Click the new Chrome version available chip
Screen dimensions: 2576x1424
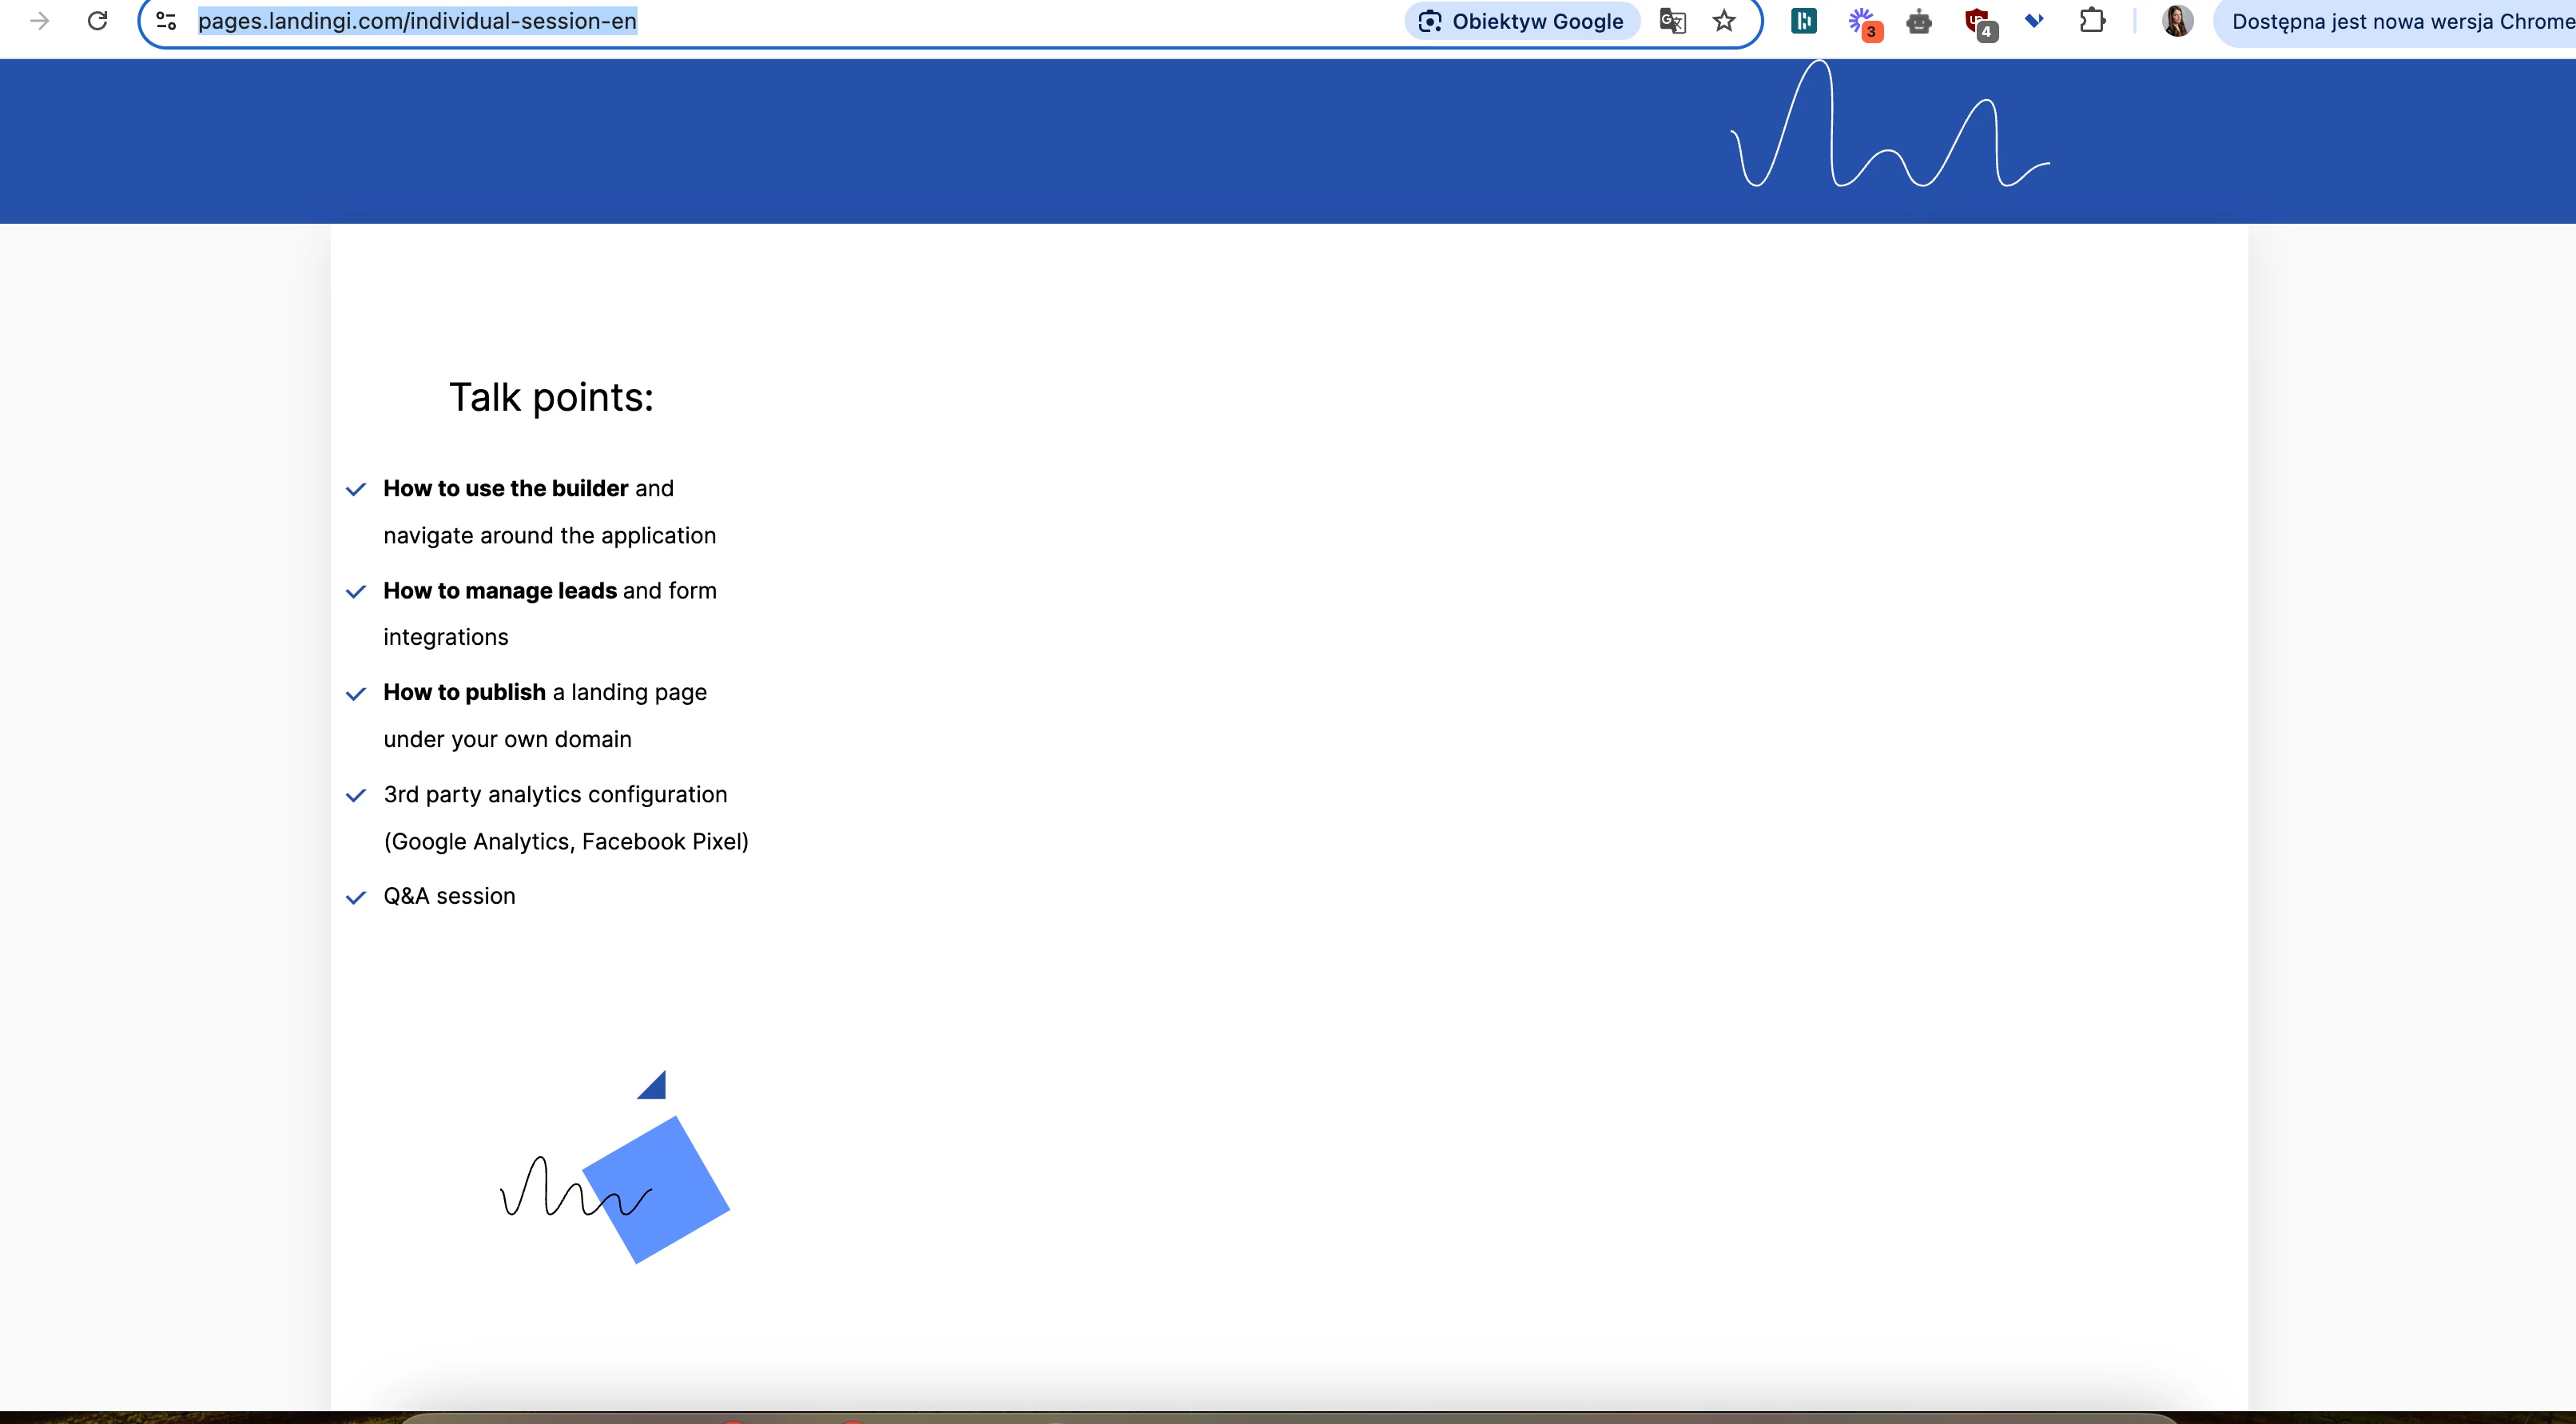click(2400, 21)
